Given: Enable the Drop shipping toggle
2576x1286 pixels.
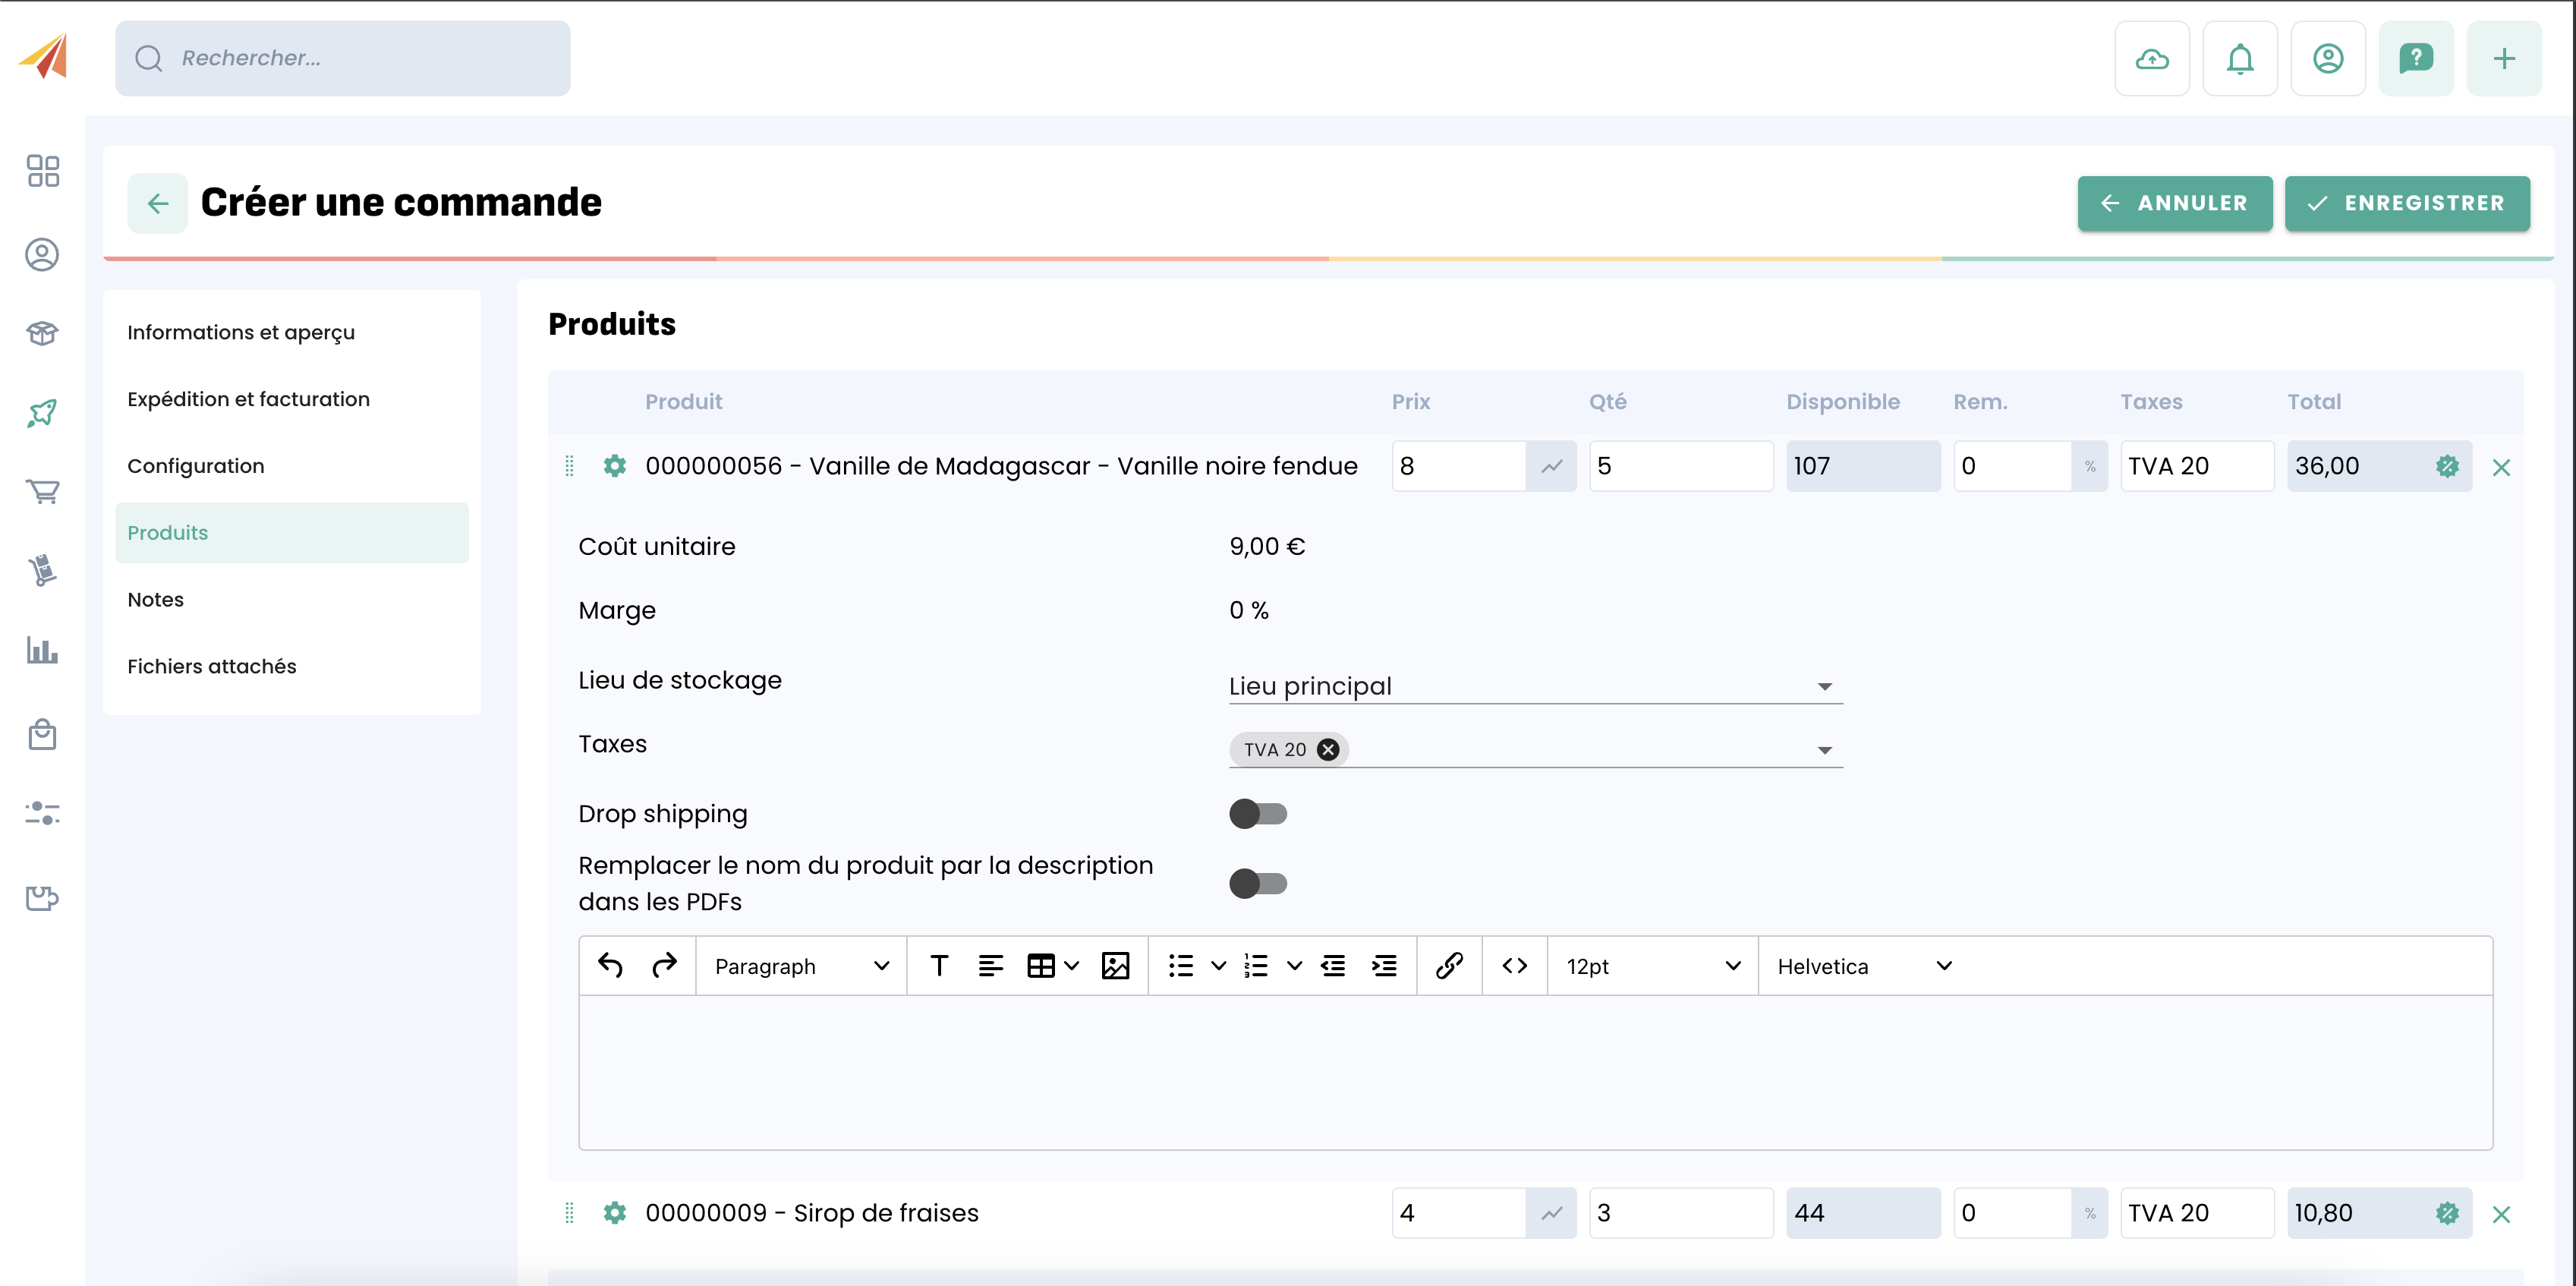Looking at the screenshot, I should click(1257, 813).
